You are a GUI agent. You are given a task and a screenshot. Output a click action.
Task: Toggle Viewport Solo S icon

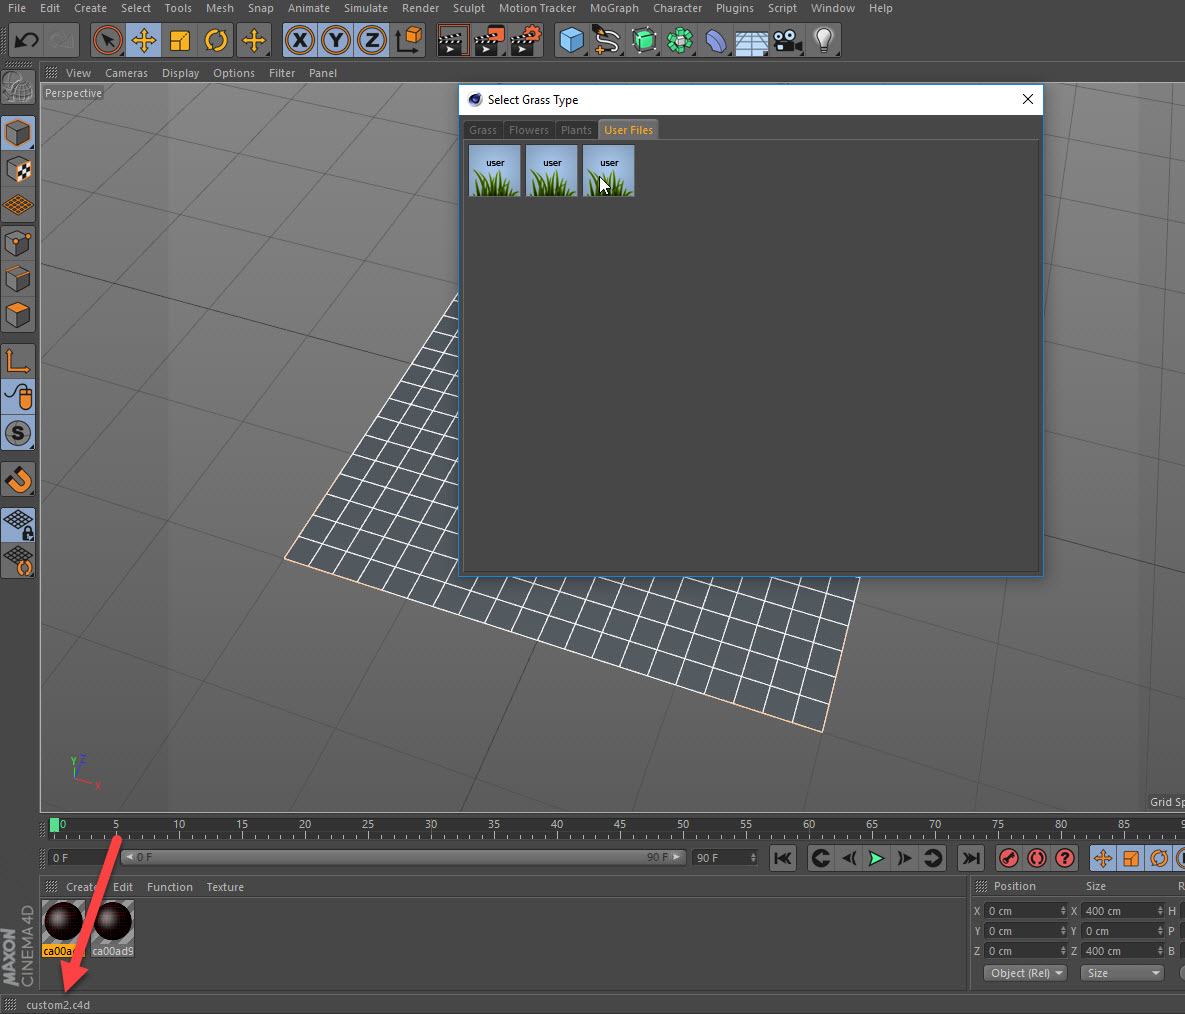coord(18,434)
